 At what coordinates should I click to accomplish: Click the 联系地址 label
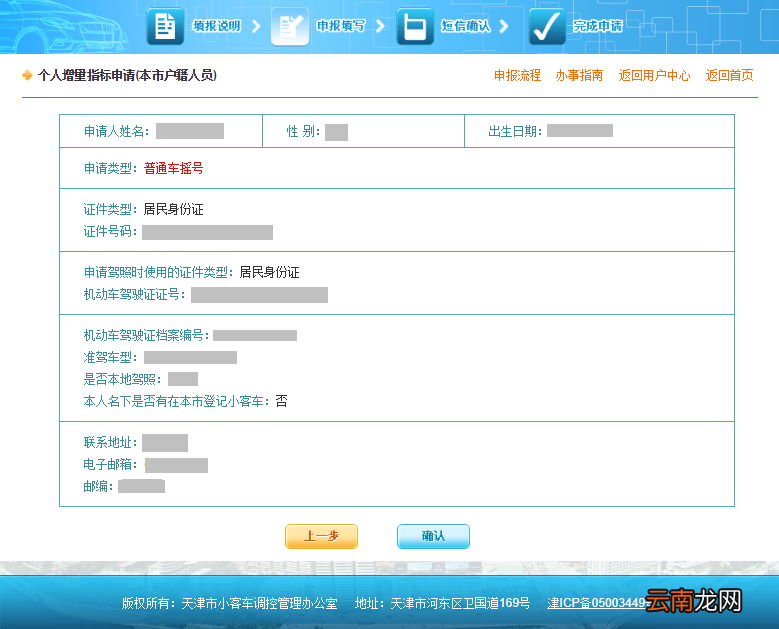pyautogui.click(x=110, y=442)
